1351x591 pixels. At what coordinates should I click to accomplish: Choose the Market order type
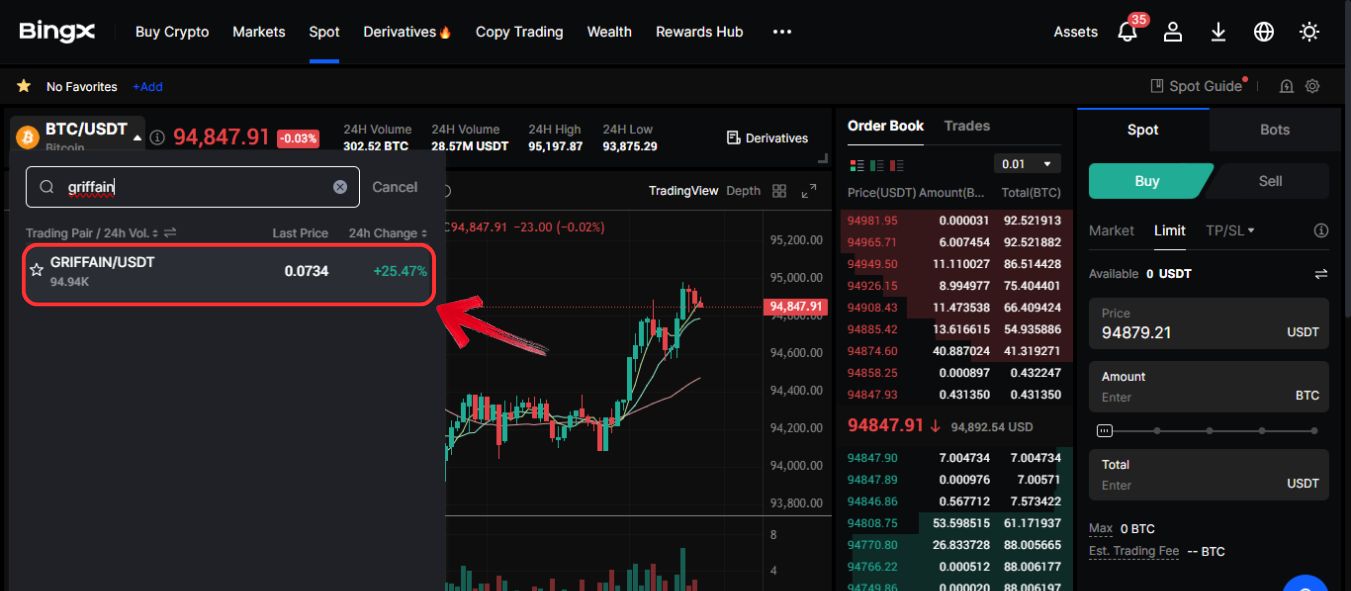point(1111,230)
